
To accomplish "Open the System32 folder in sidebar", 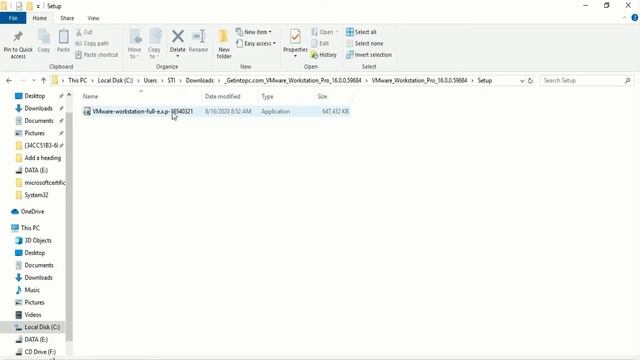I will click(x=36, y=195).
